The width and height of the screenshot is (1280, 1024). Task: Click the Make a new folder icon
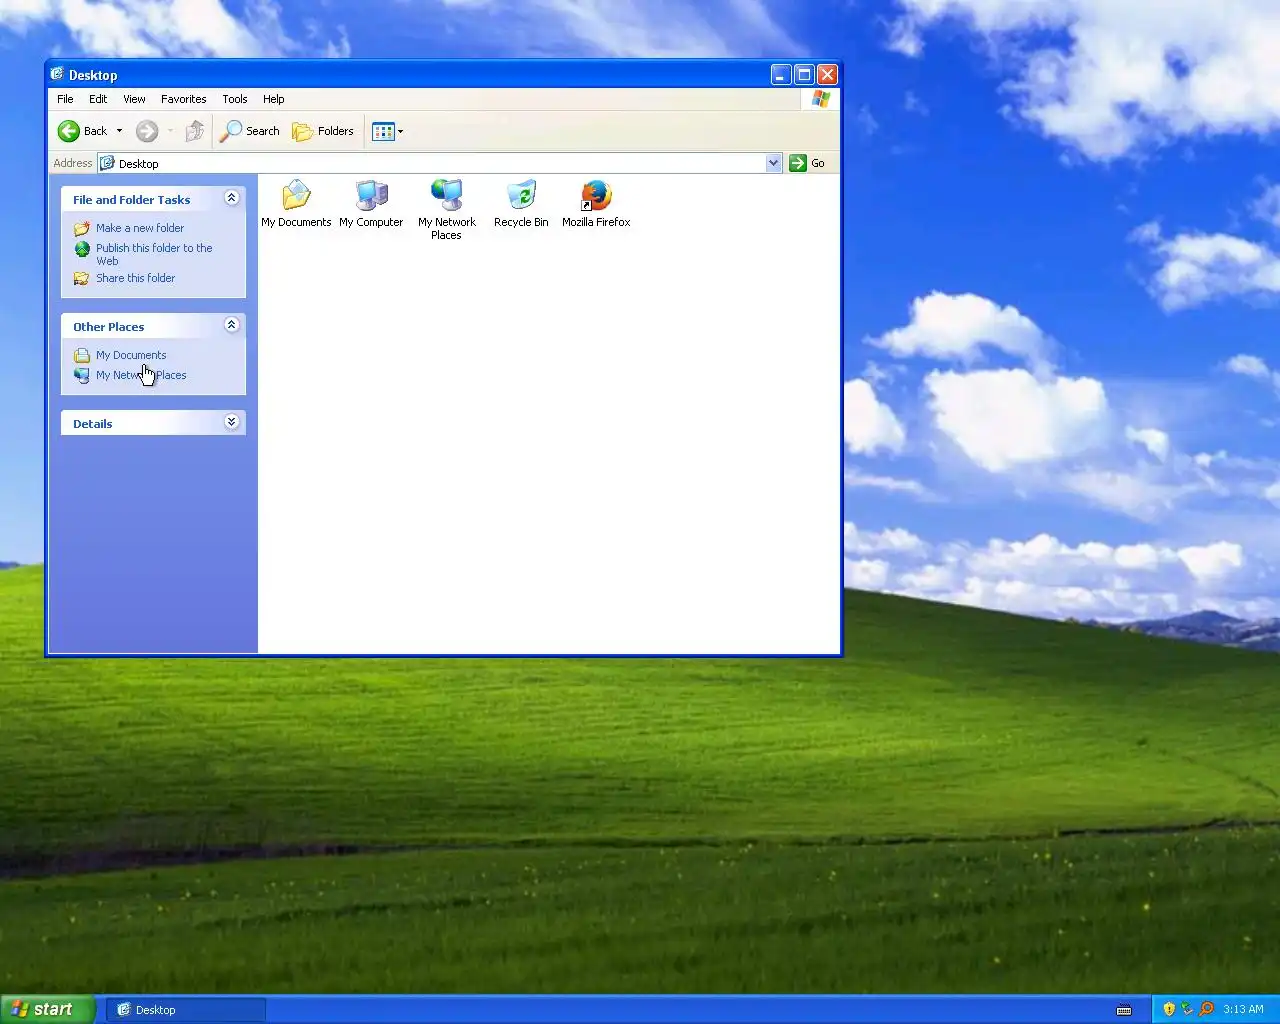coord(82,228)
